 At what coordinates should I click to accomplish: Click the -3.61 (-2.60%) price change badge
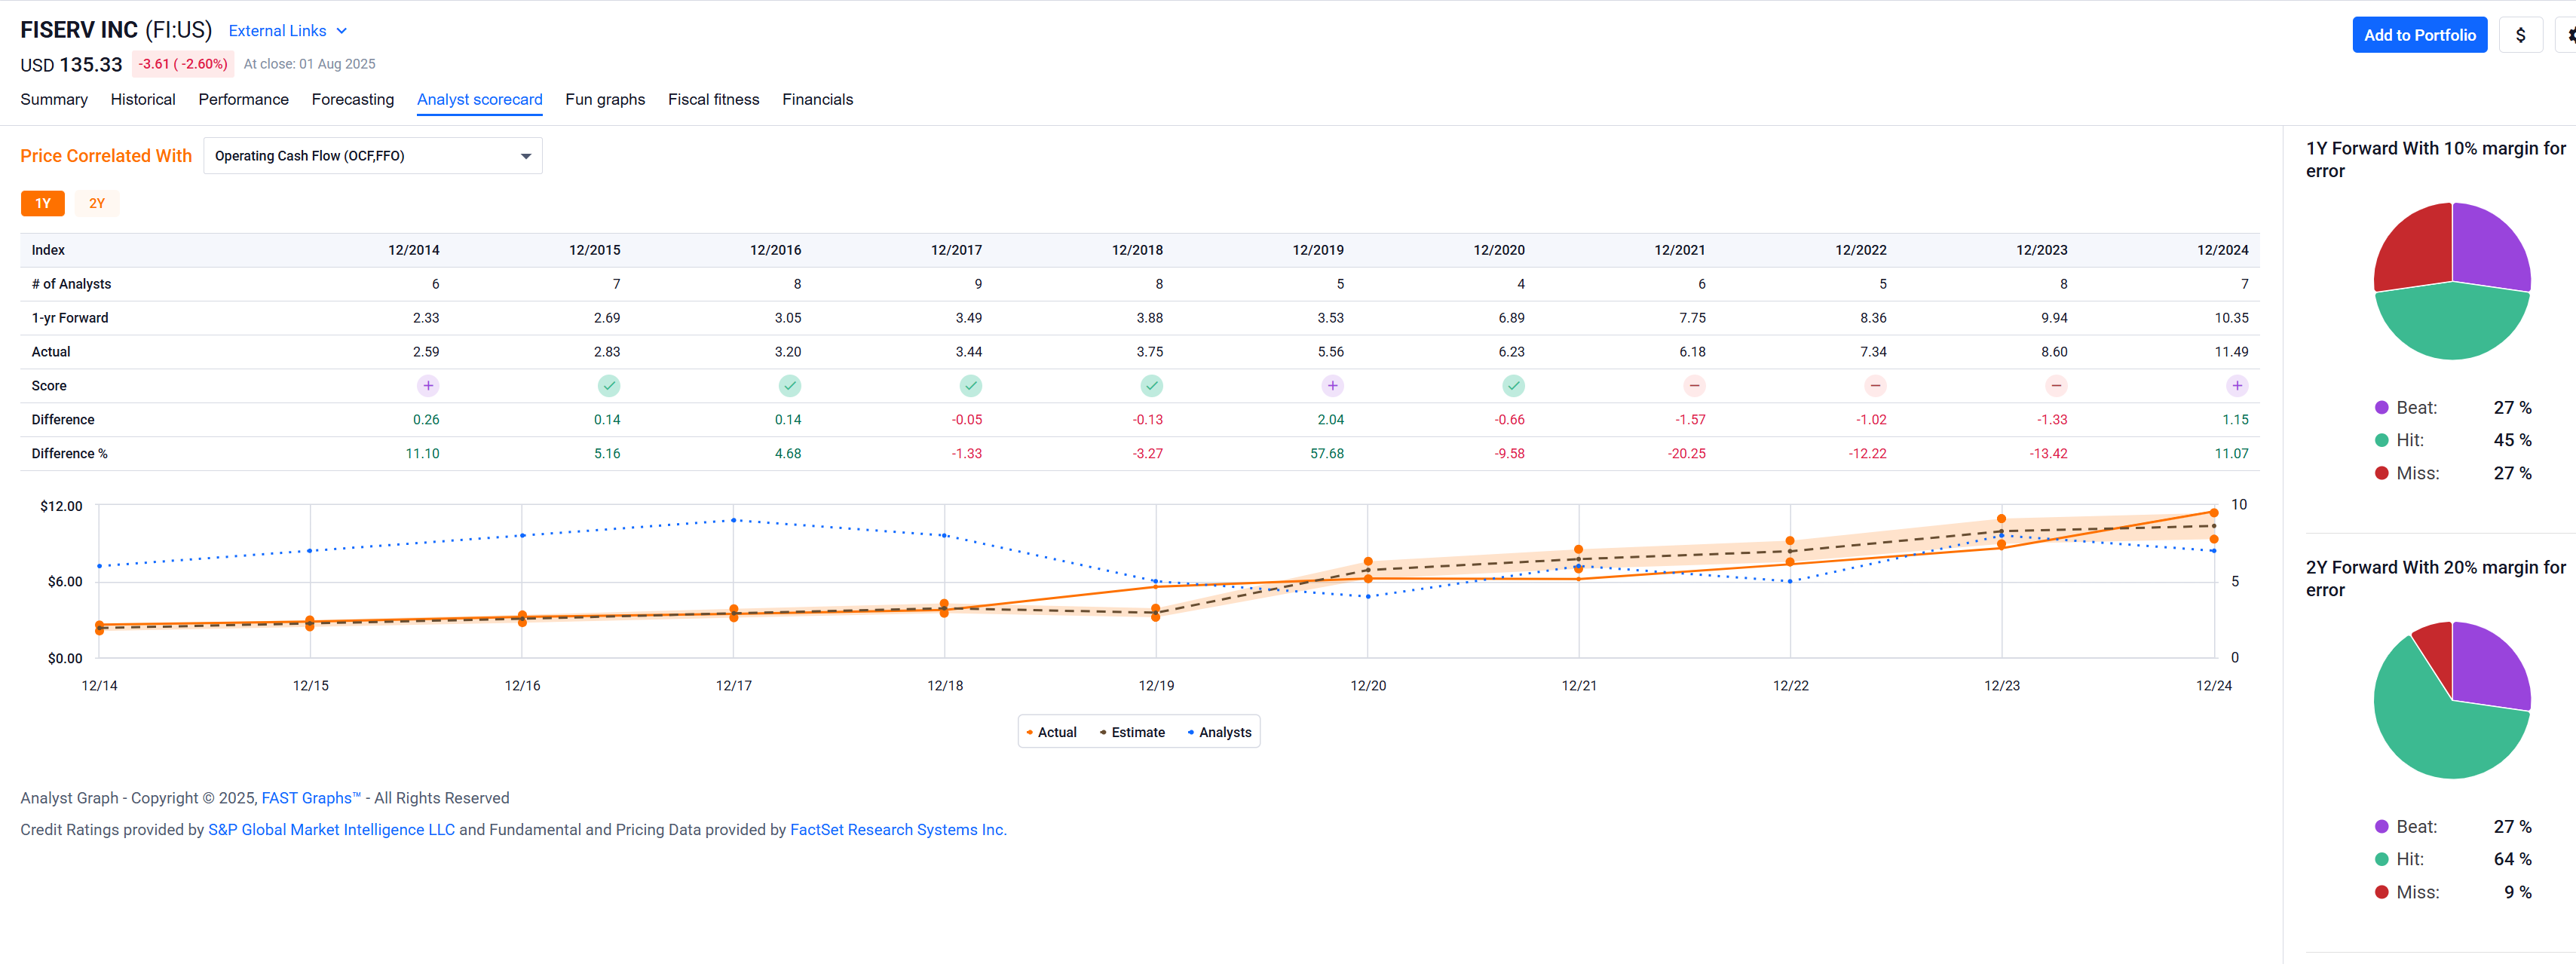coord(182,64)
